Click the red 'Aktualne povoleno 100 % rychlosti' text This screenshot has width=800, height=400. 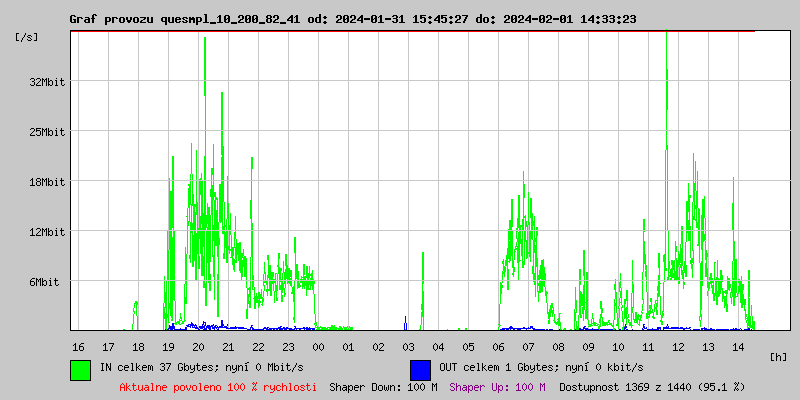click(218, 386)
